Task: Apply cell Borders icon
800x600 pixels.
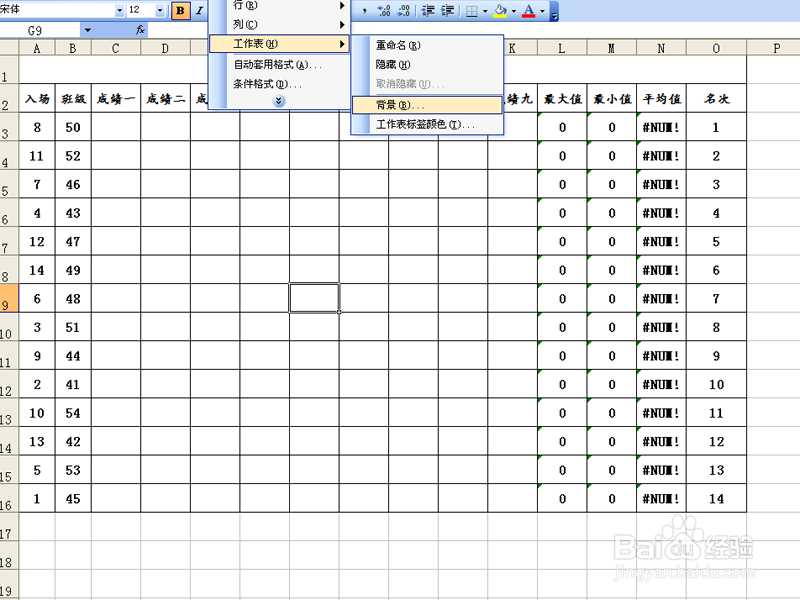Action: (472, 11)
